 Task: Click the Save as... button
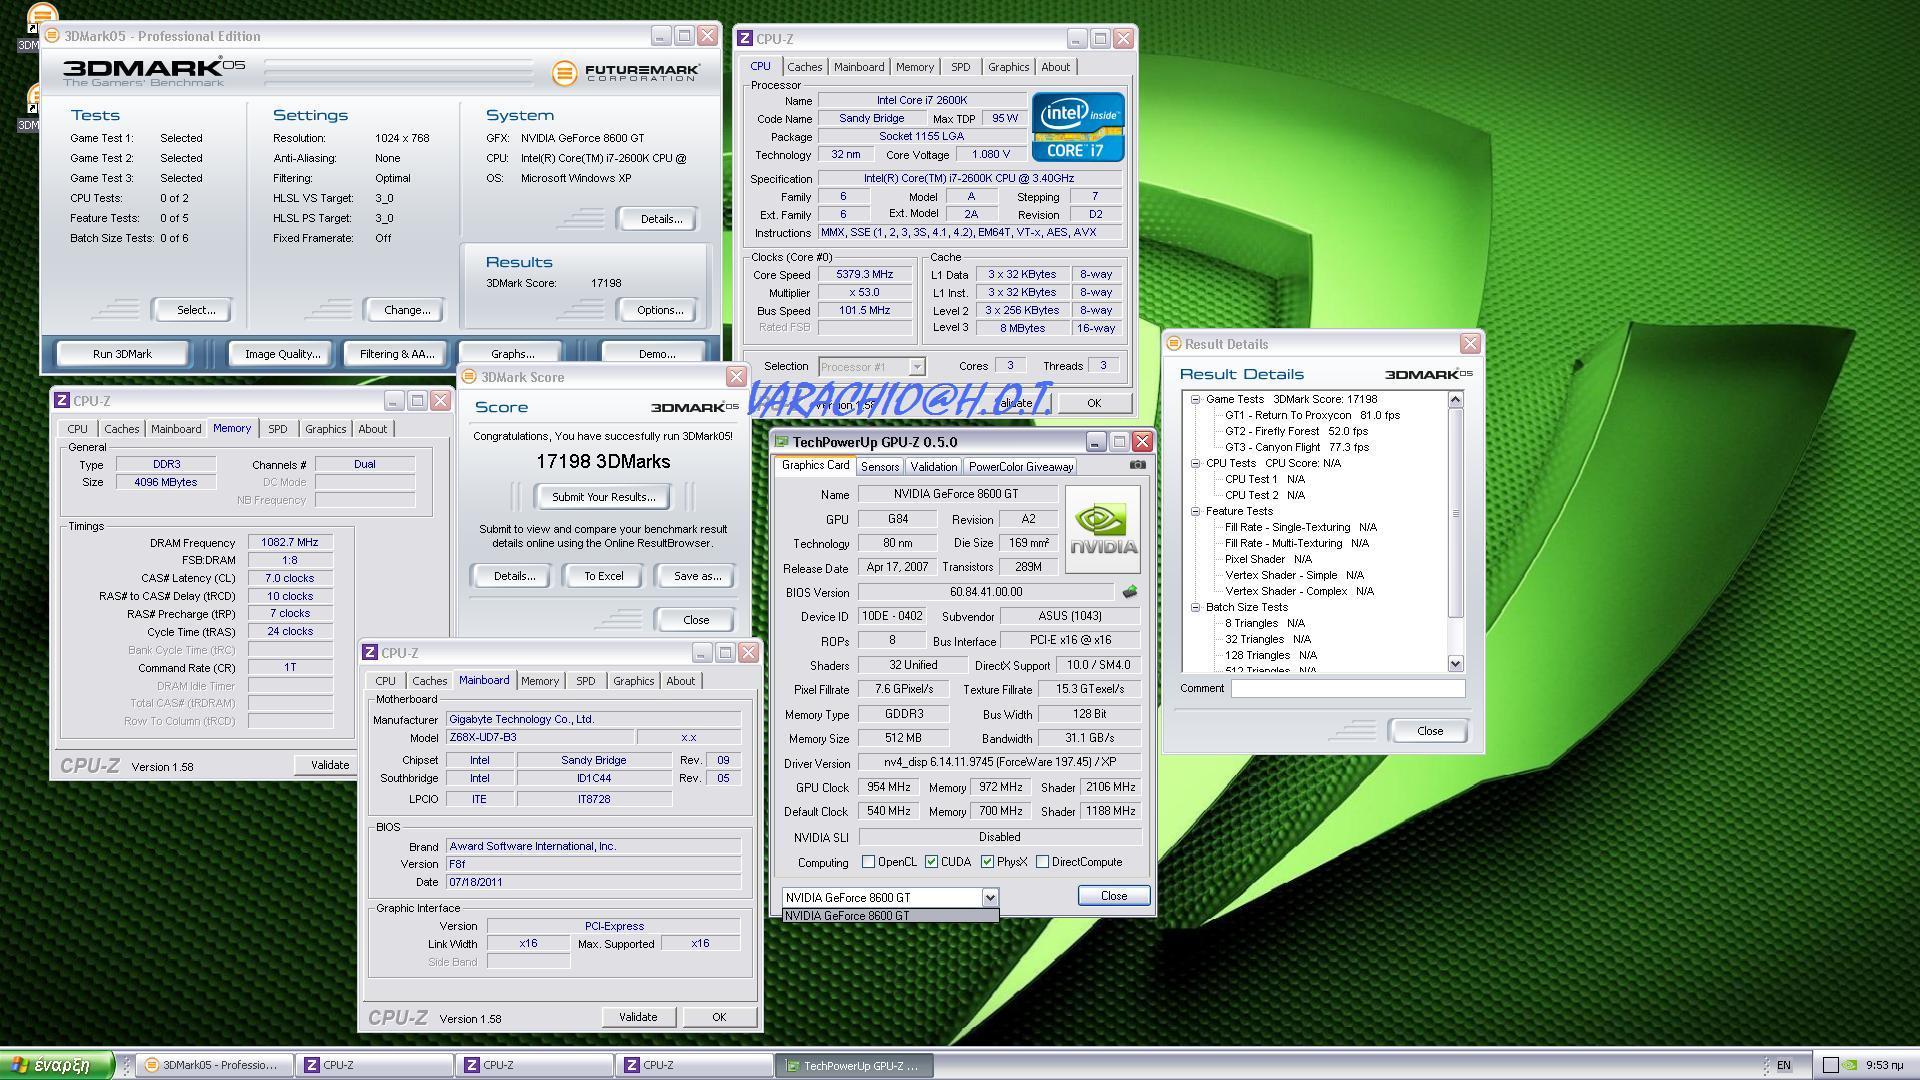pos(697,576)
